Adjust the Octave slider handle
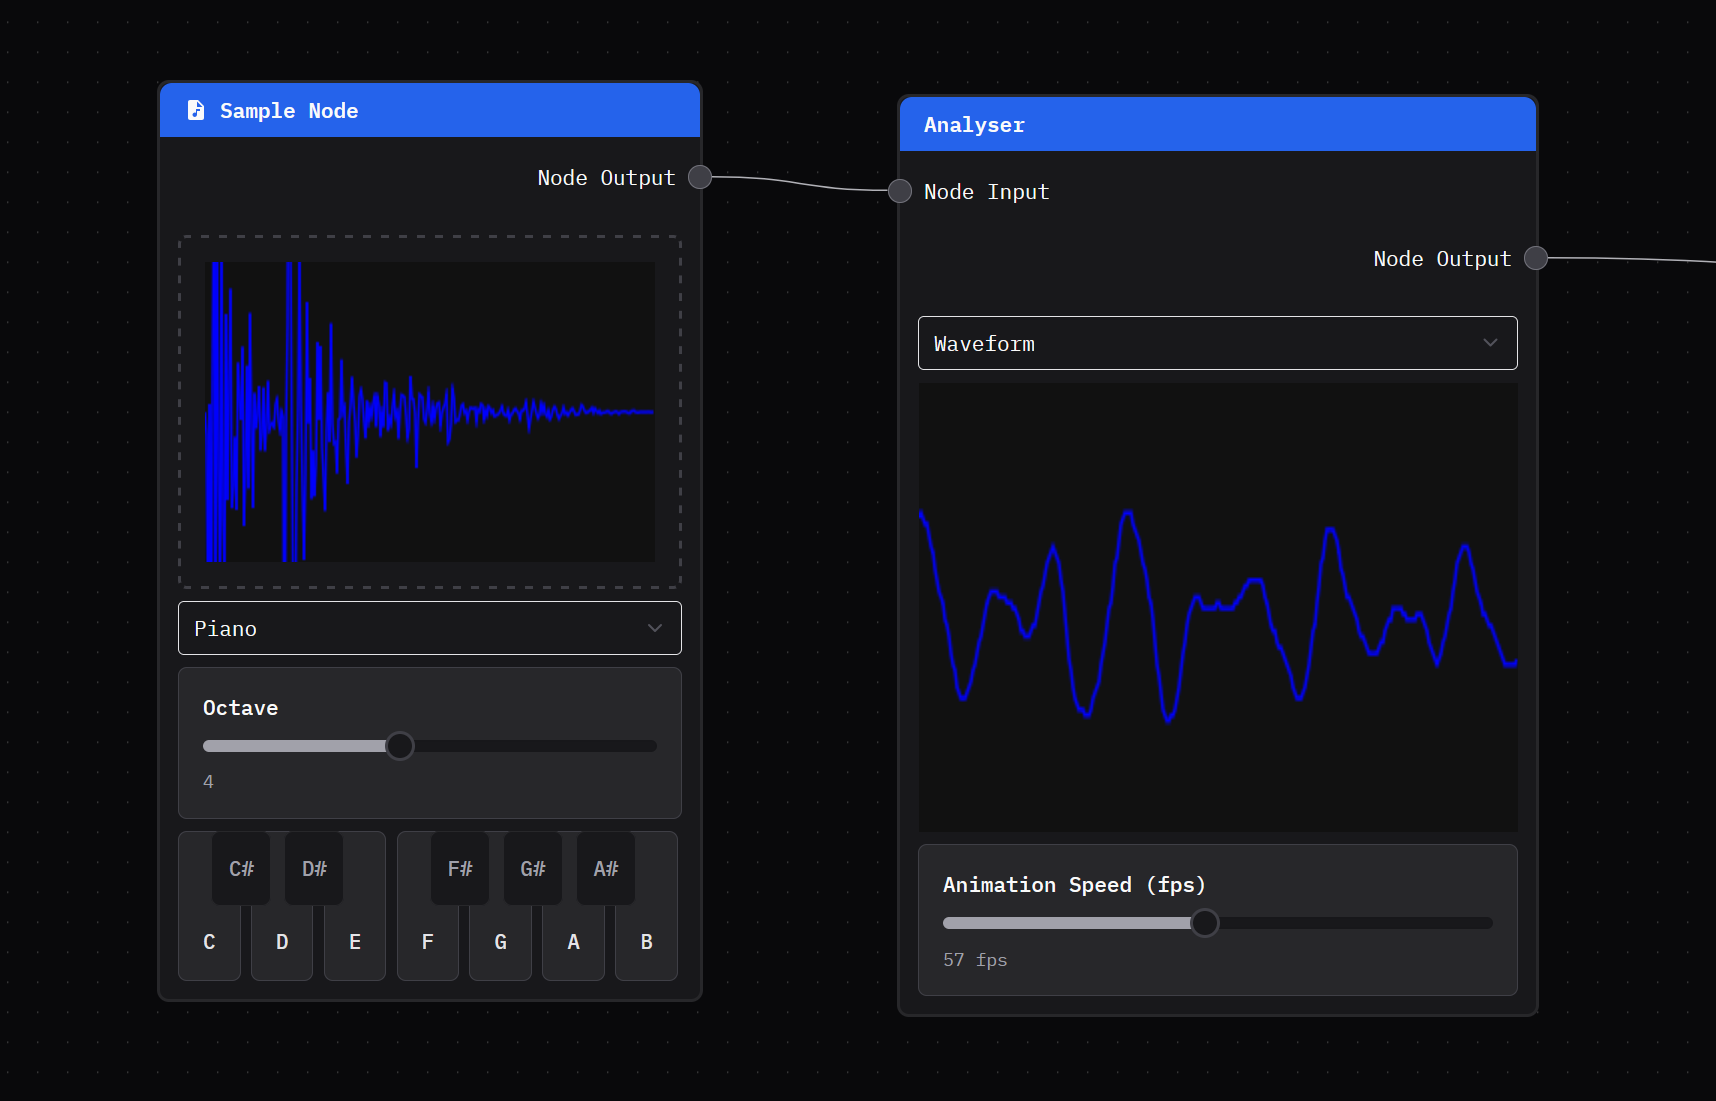This screenshot has width=1716, height=1101. (400, 746)
